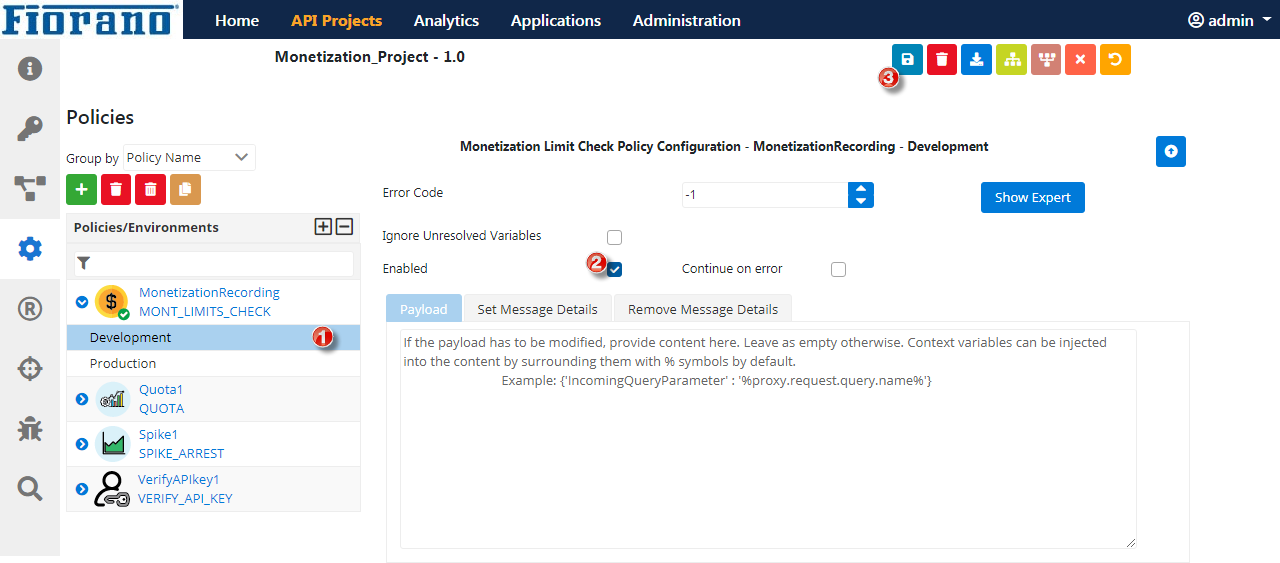Click the save project icon
1280x563 pixels.
point(907,60)
